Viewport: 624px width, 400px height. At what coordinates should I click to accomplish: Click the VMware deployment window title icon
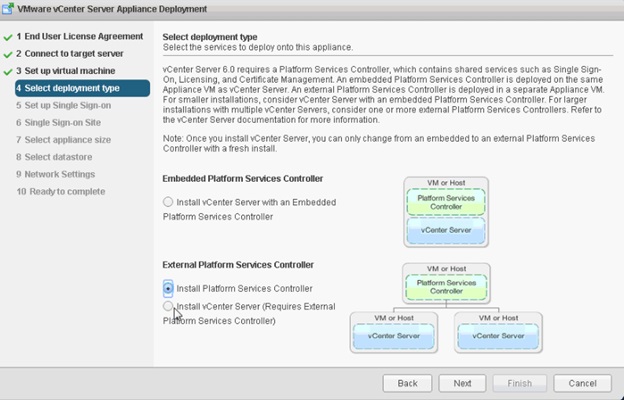point(8,8)
